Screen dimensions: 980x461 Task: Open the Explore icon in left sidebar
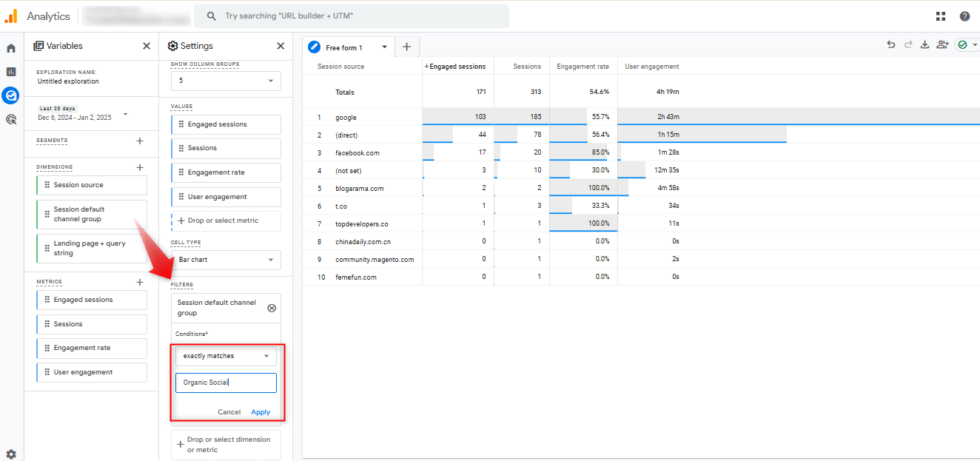11,96
